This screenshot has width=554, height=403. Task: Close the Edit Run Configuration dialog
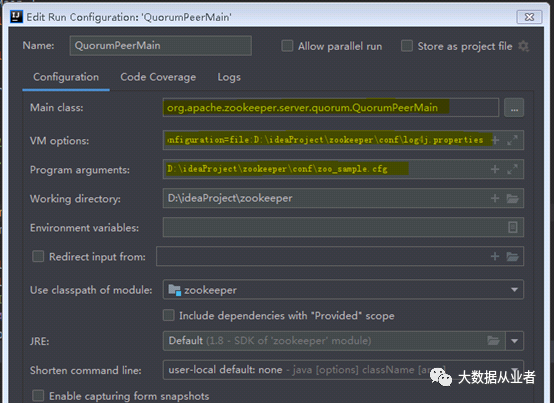(x=529, y=17)
